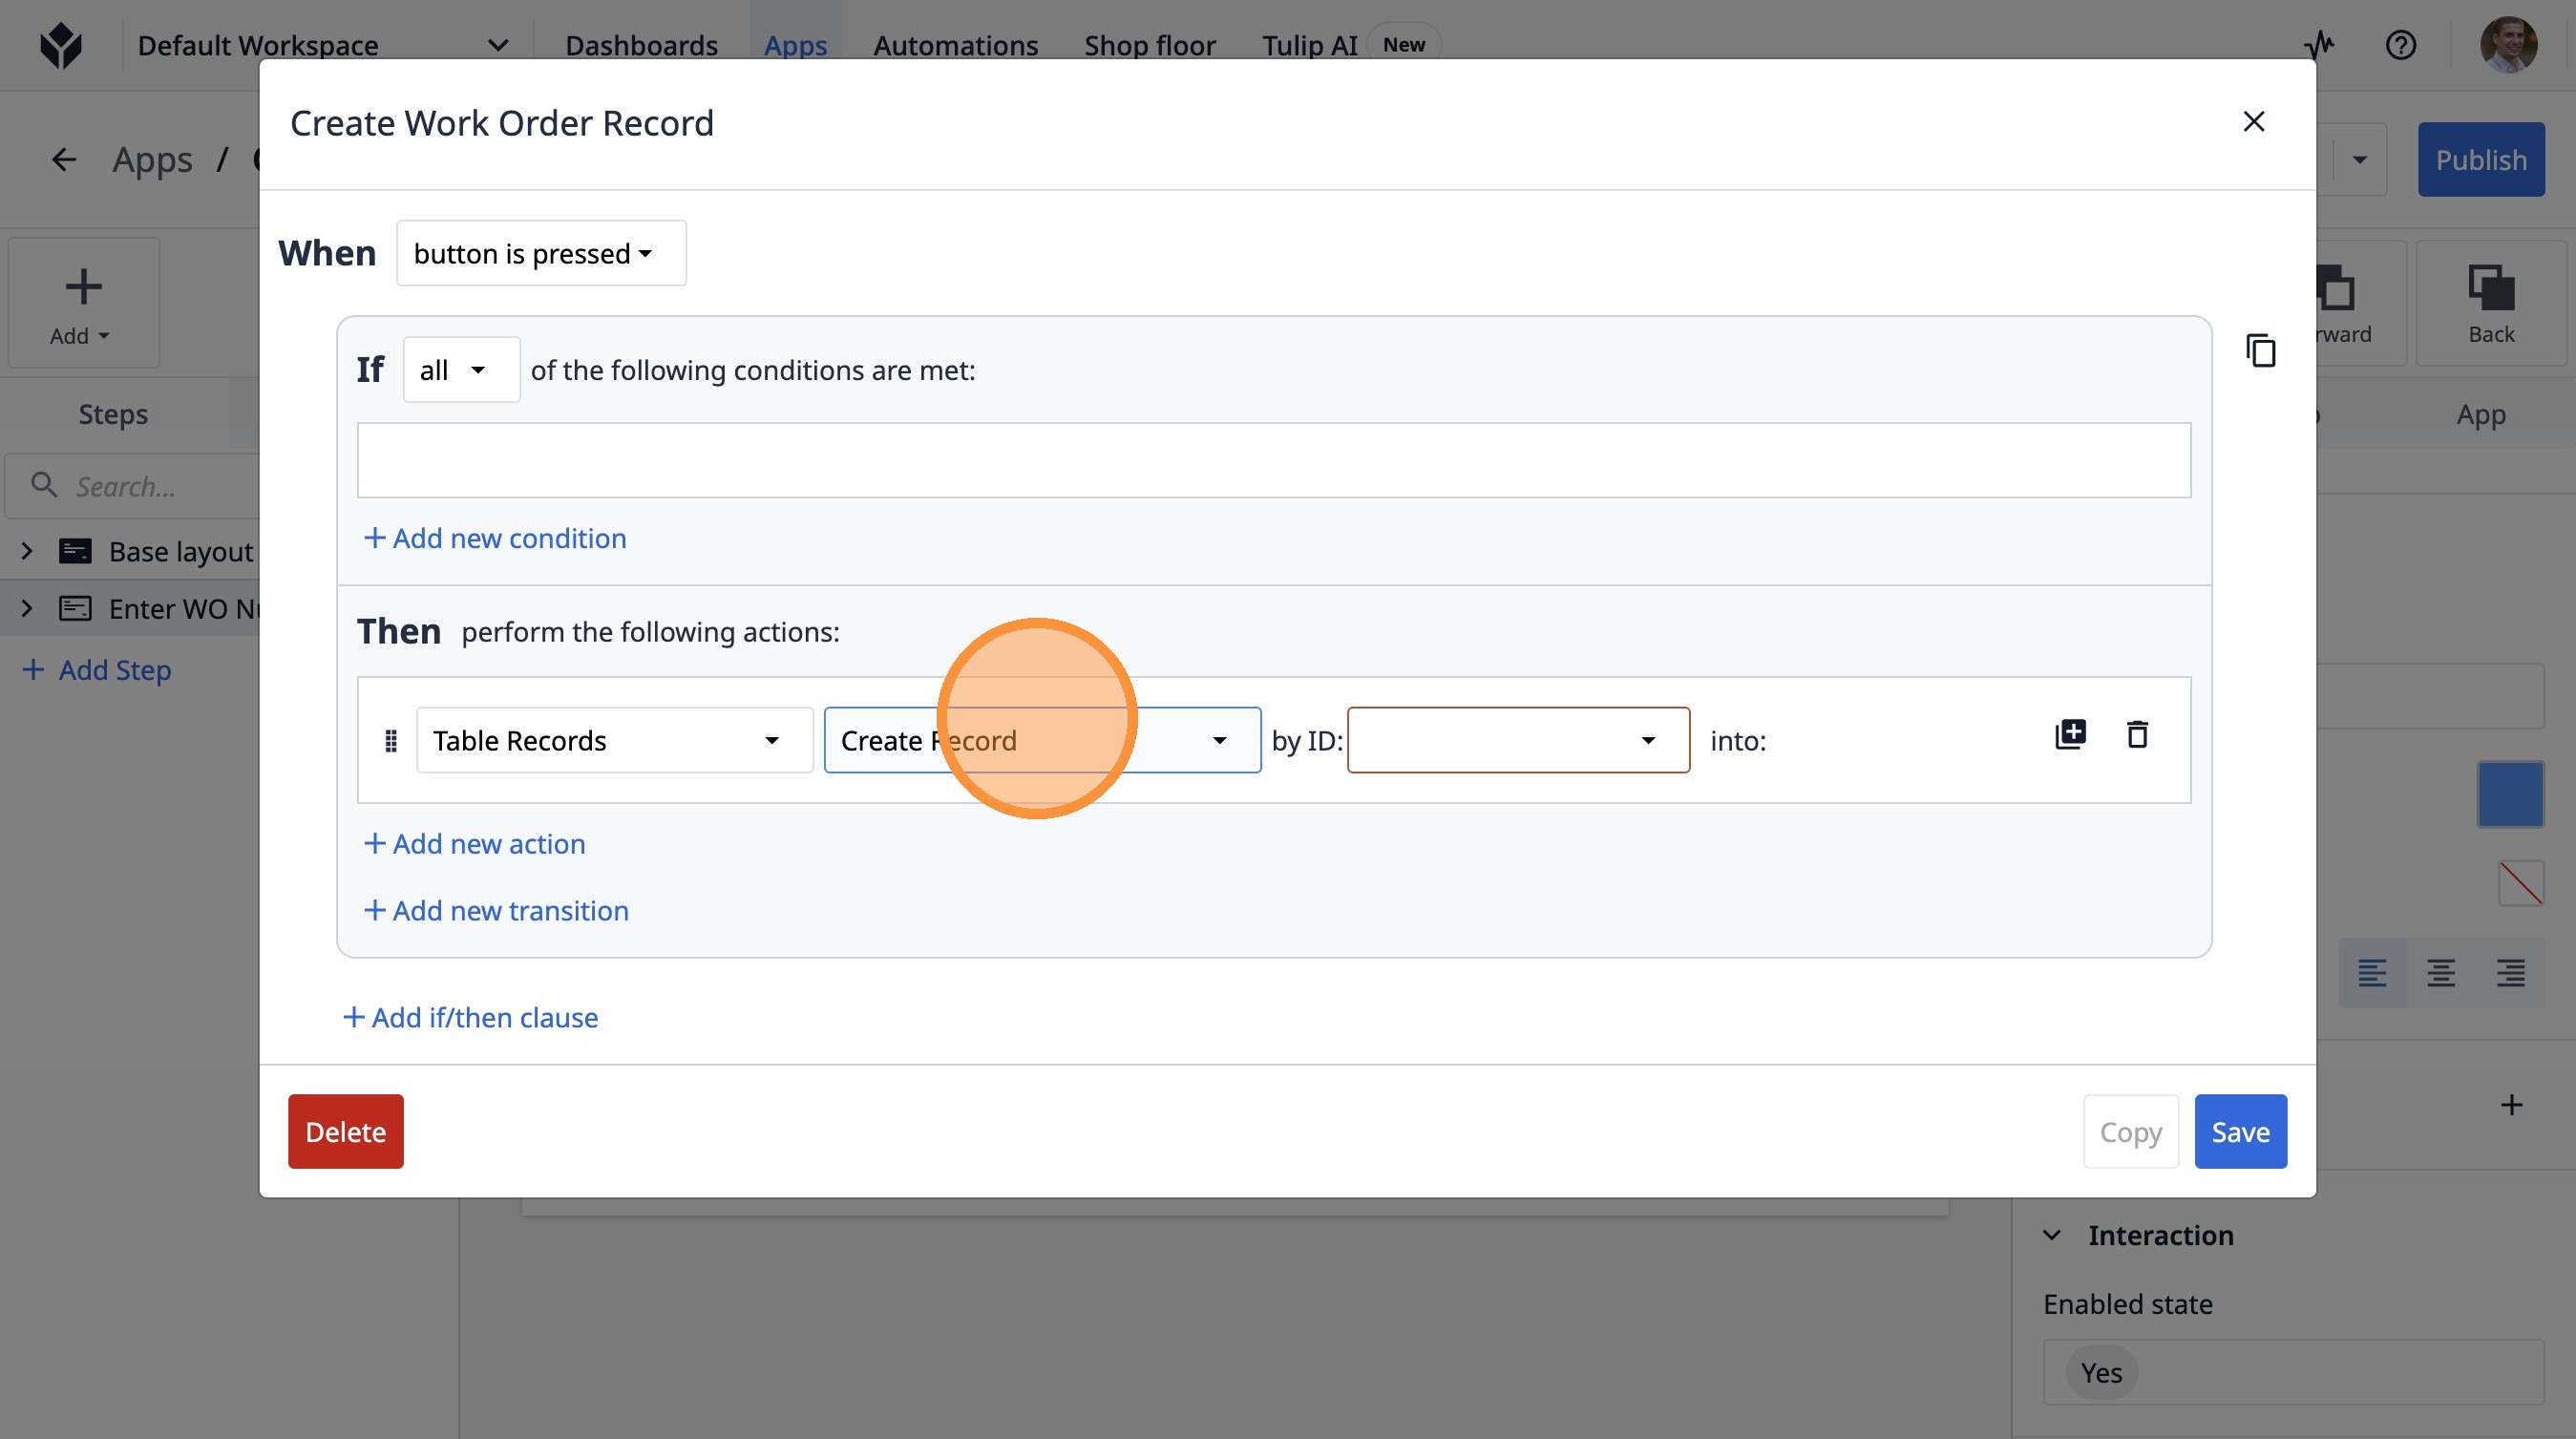This screenshot has width=2576, height=1439.
Task: Click the activity pulse icon in header
Action: (x=2319, y=45)
